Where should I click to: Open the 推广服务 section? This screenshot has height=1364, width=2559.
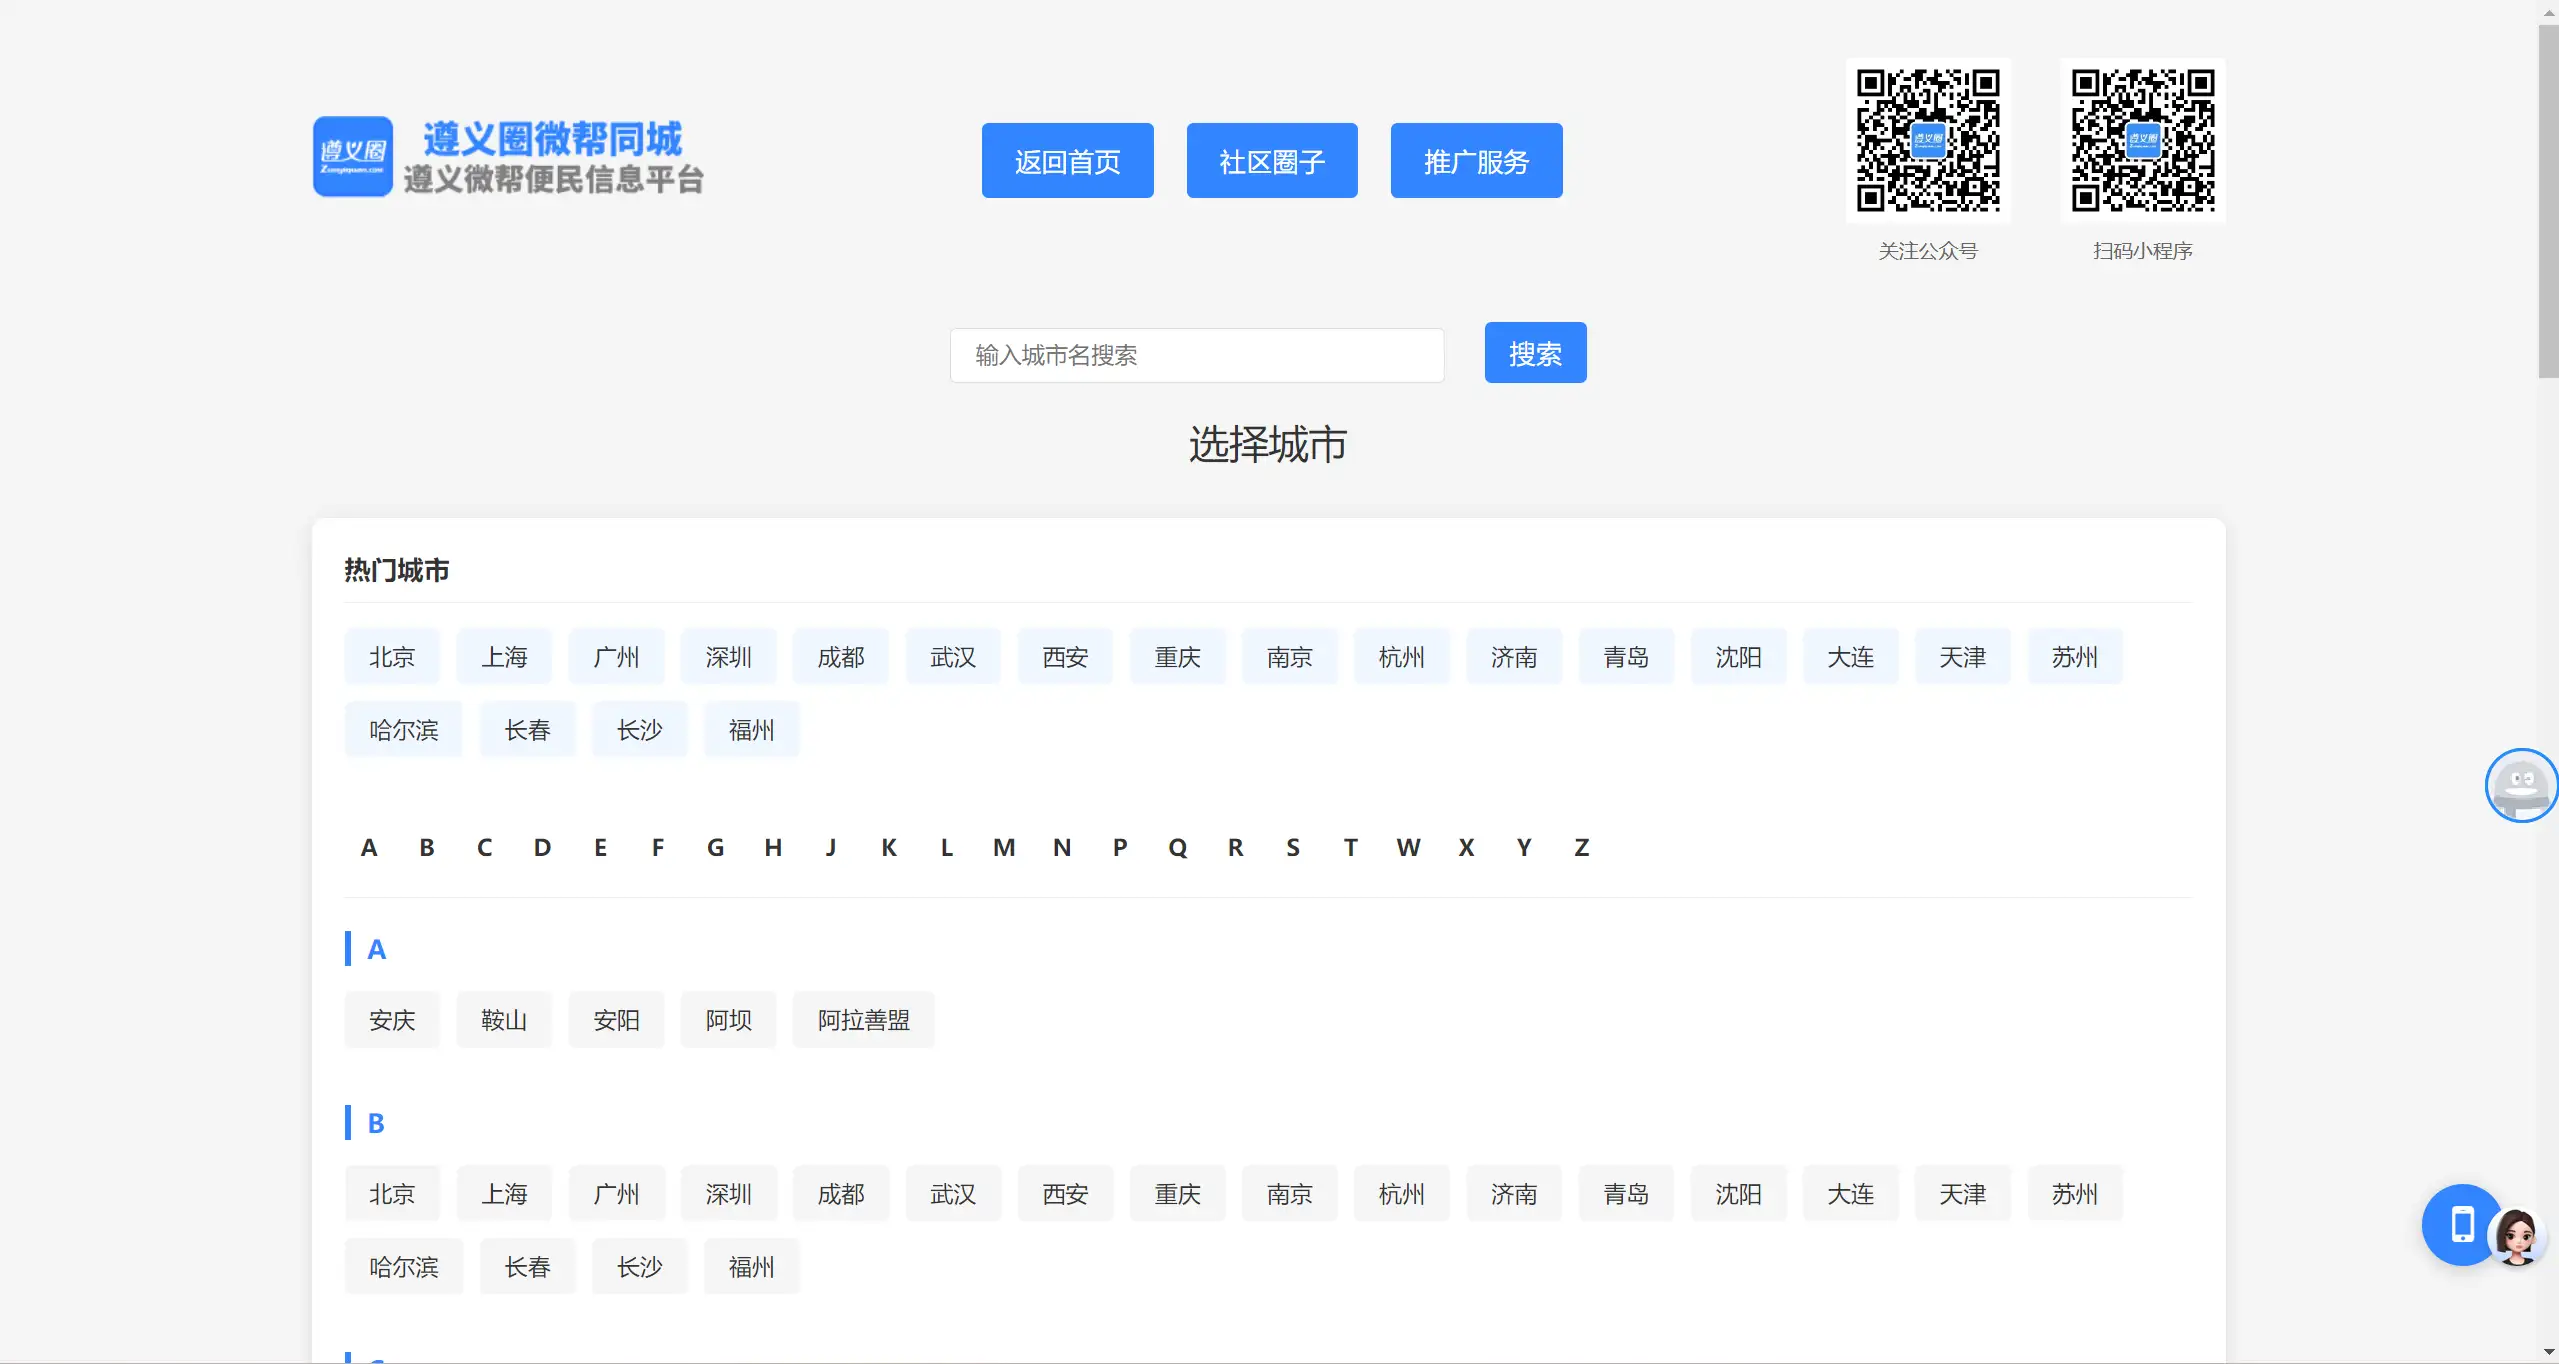[1476, 160]
